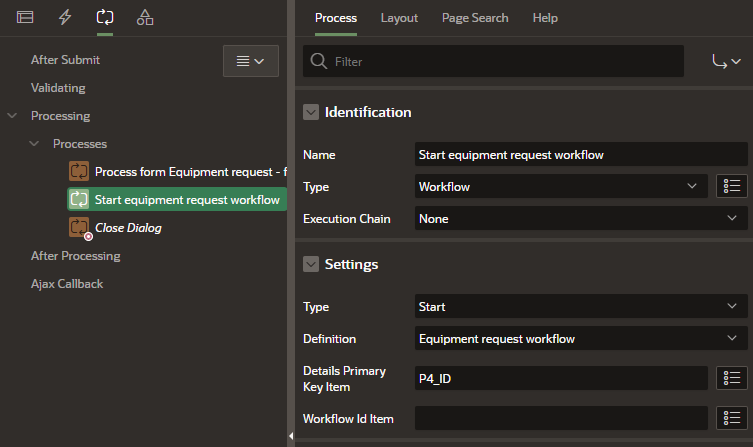Open picker for Details Primary Key Item
The image size is (753, 447).
[732, 377]
